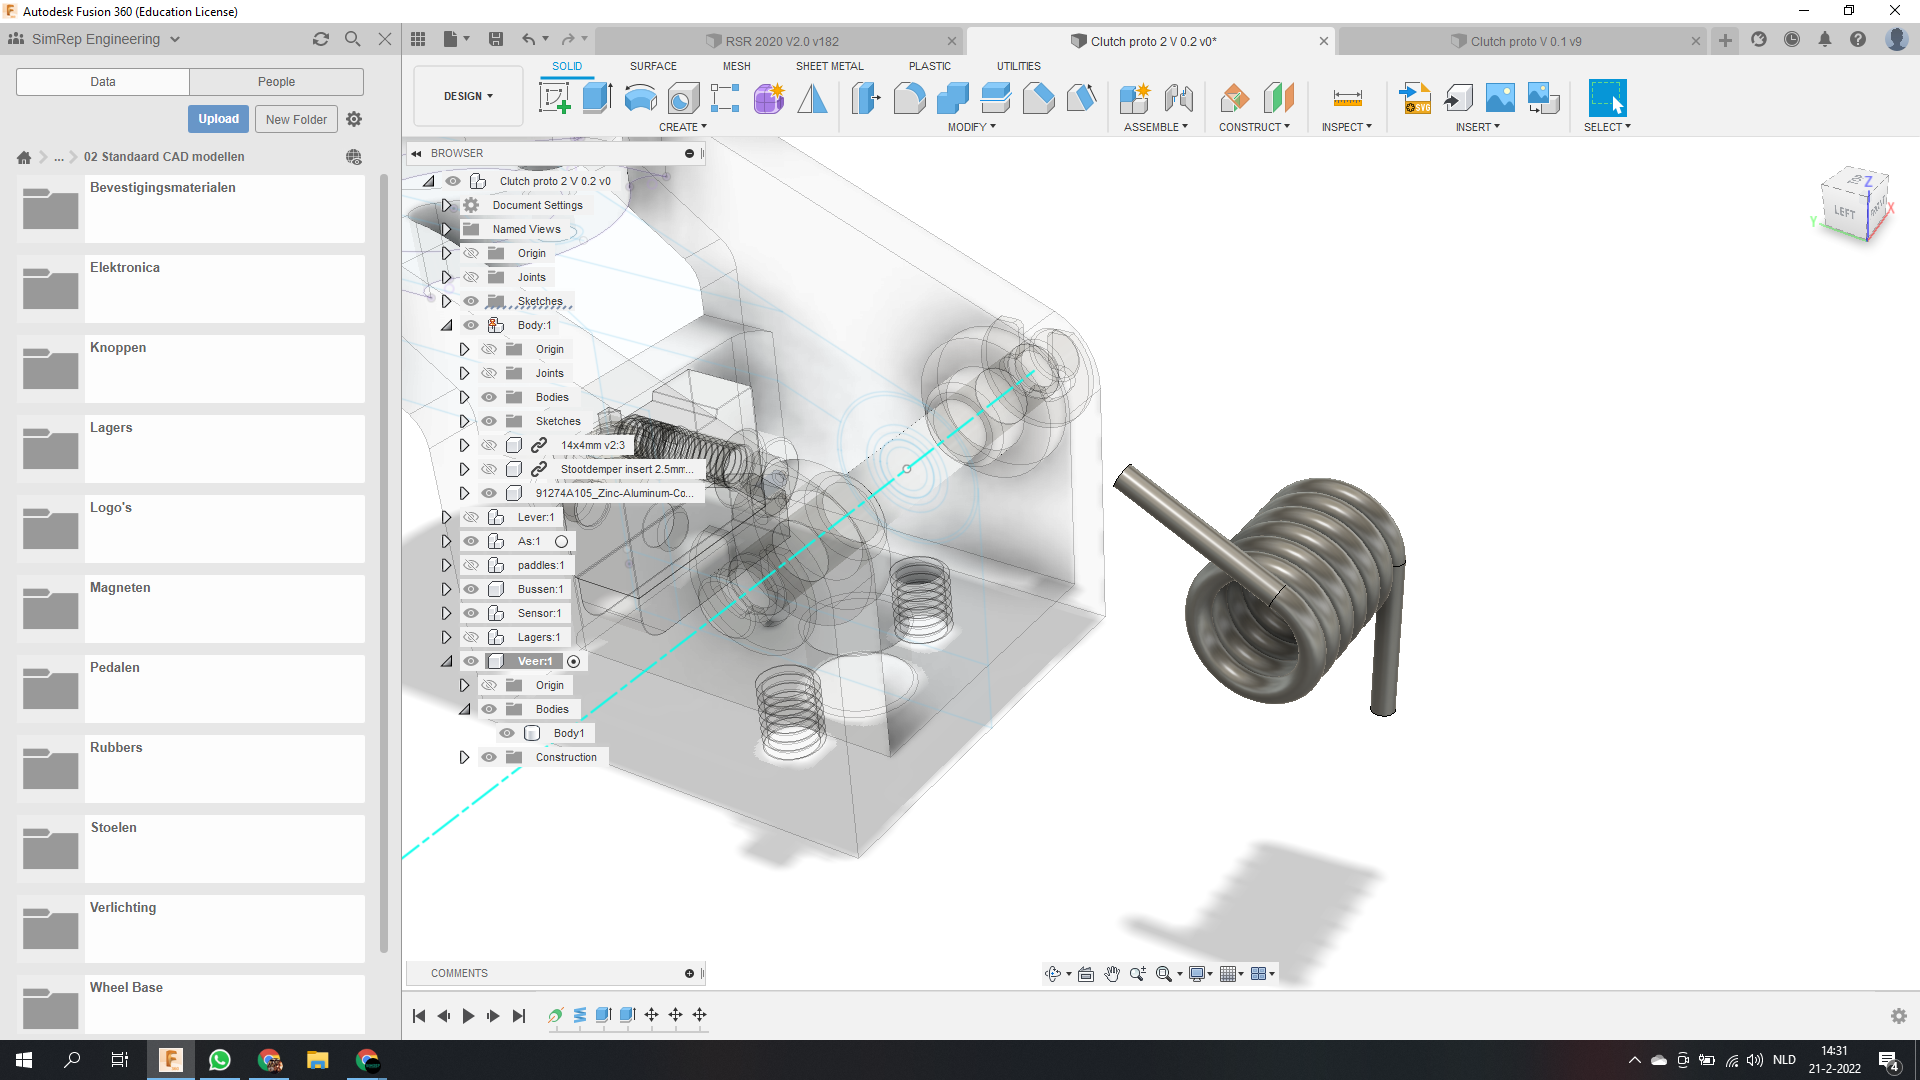Expand the Sketches folder under Body:1
1920x1080 pixels.
click(x=465, y=421)
